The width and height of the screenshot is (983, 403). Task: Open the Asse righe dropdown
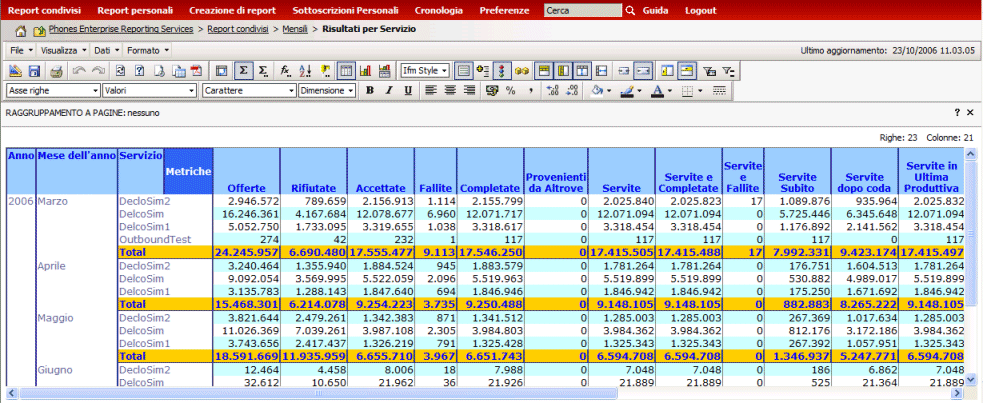(x=53, y=90)
